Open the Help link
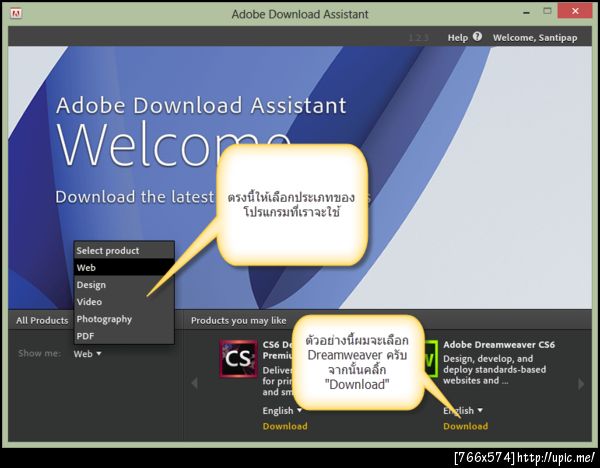Viewport: 600px width, 468px height. 458,38
